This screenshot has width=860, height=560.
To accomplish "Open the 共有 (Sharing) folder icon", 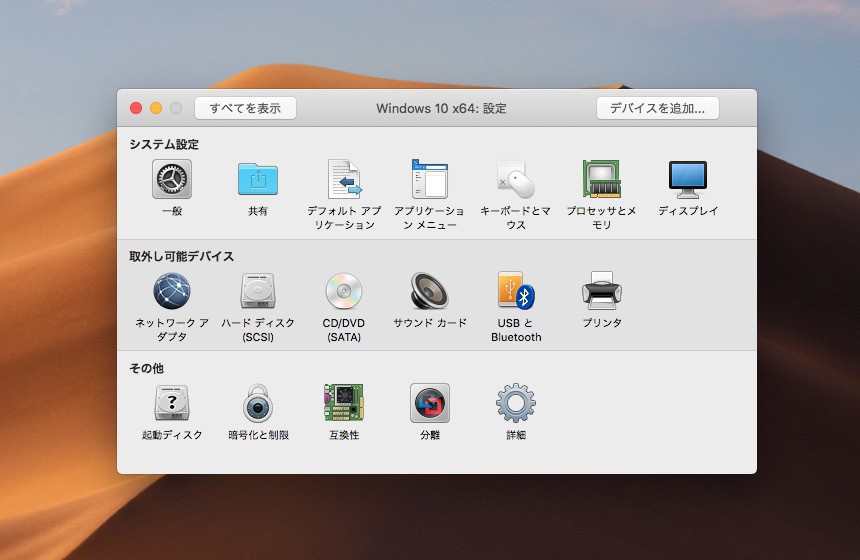I will (x=258, y=179).
